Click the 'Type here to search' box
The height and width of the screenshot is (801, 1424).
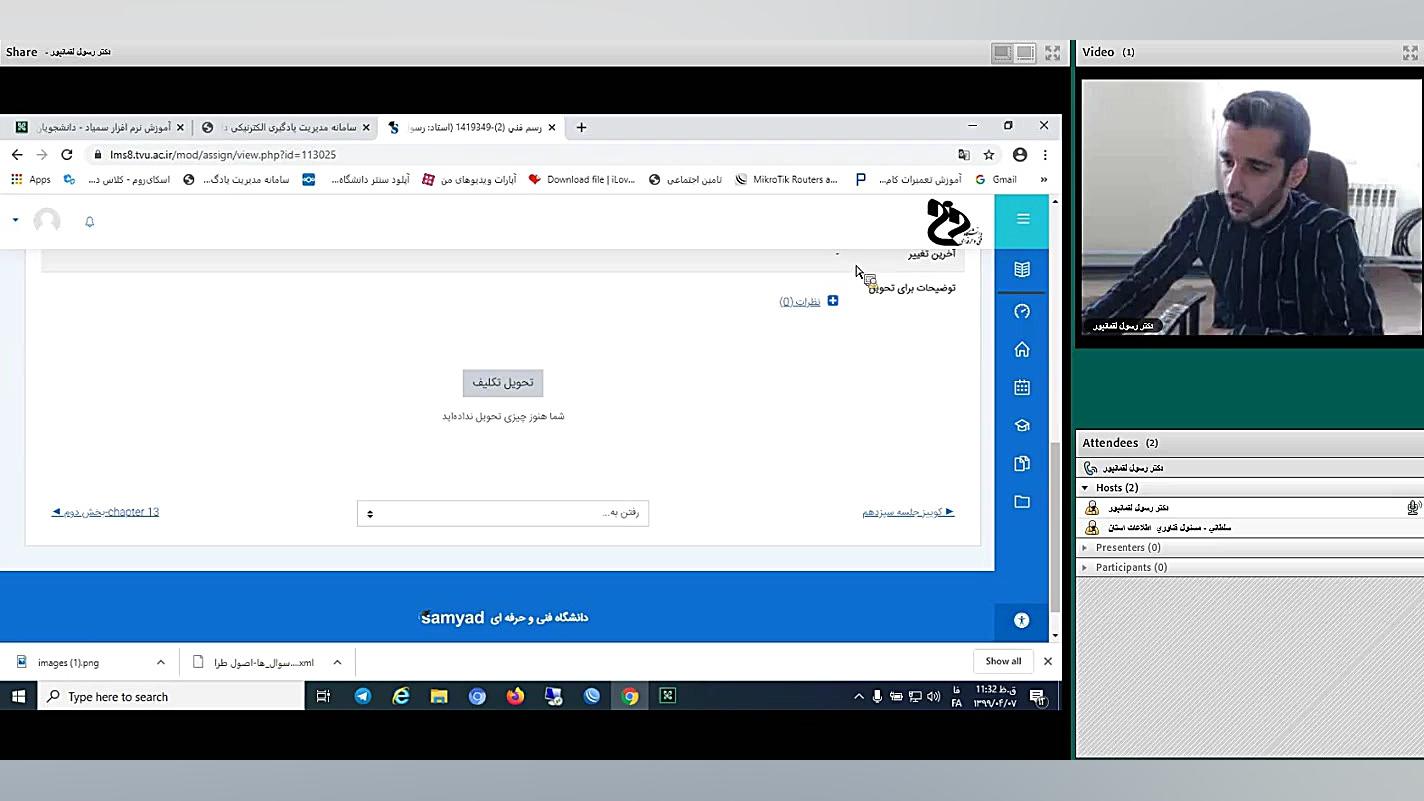pyautogui.click(x=171, y=697)
